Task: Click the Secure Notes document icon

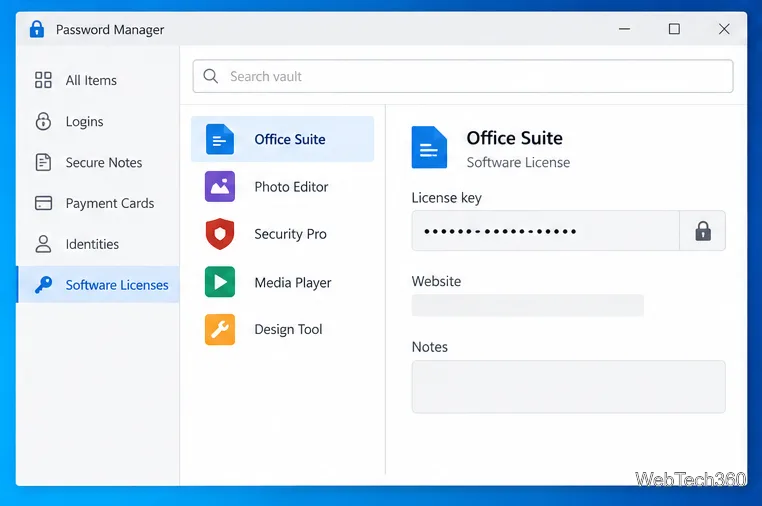Action: point(43,162)
